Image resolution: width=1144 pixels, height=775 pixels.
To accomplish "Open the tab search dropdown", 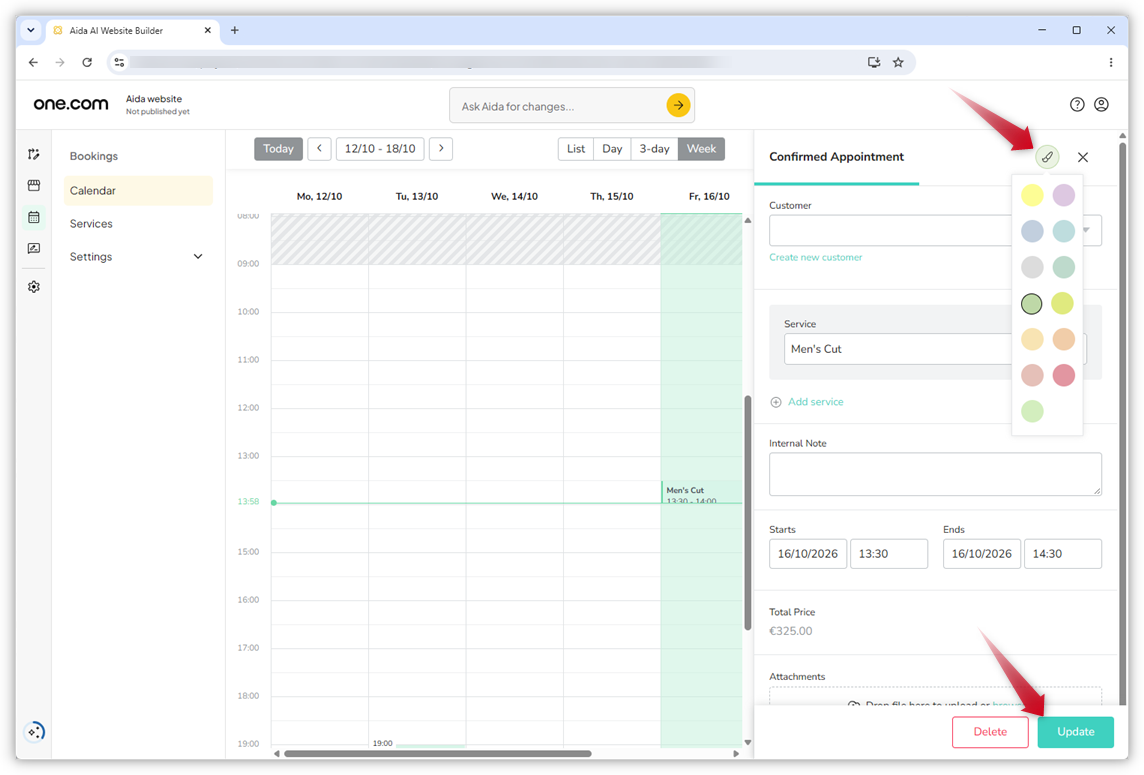I will [x=31, y=31].
